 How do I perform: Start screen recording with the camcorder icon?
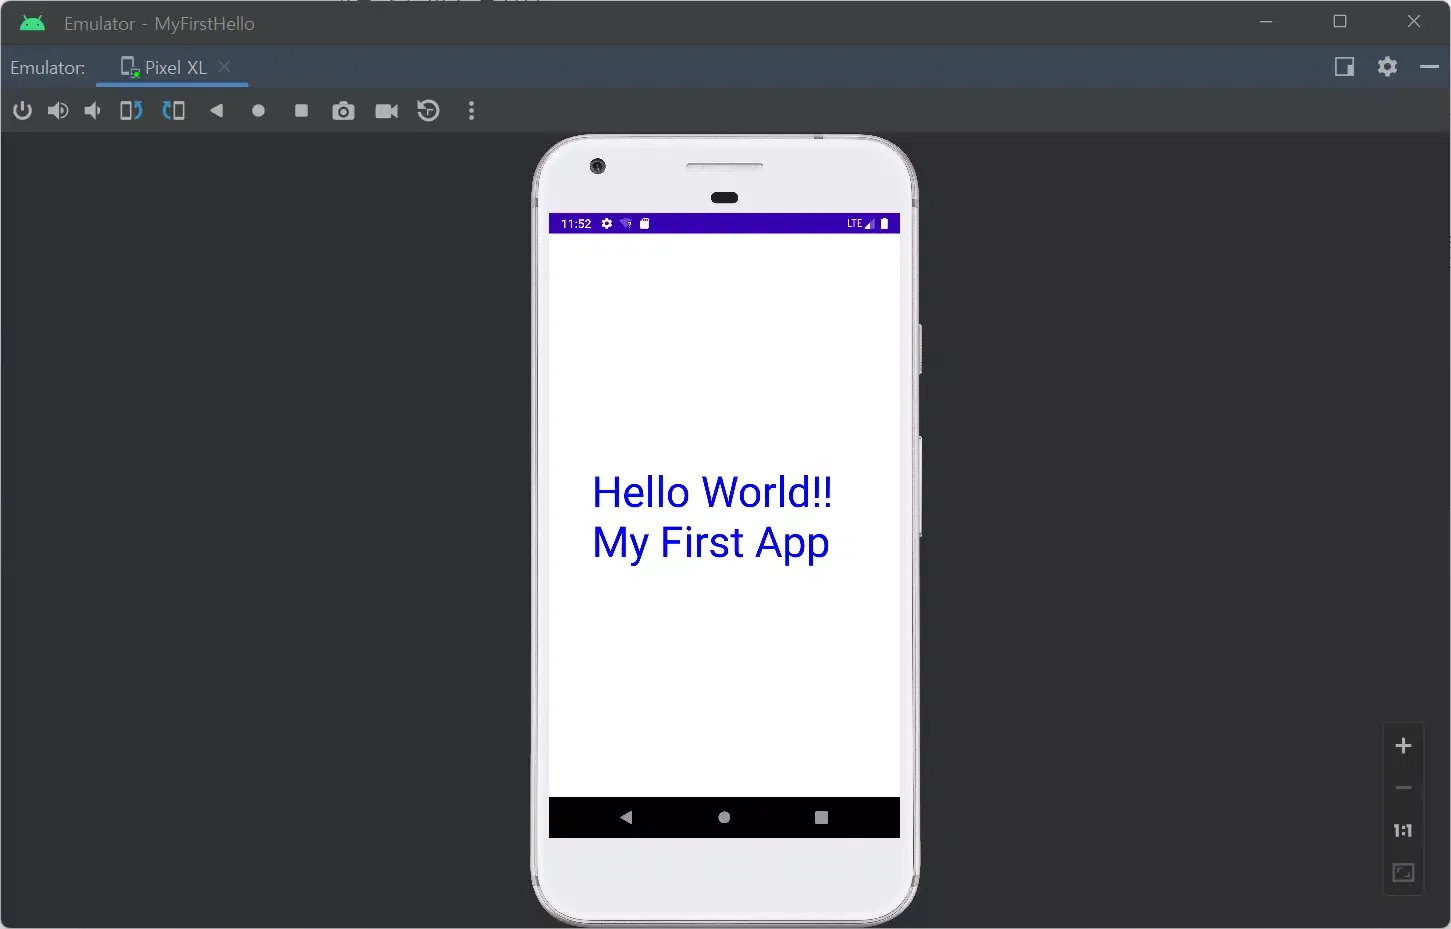click(x=386, y=111)
